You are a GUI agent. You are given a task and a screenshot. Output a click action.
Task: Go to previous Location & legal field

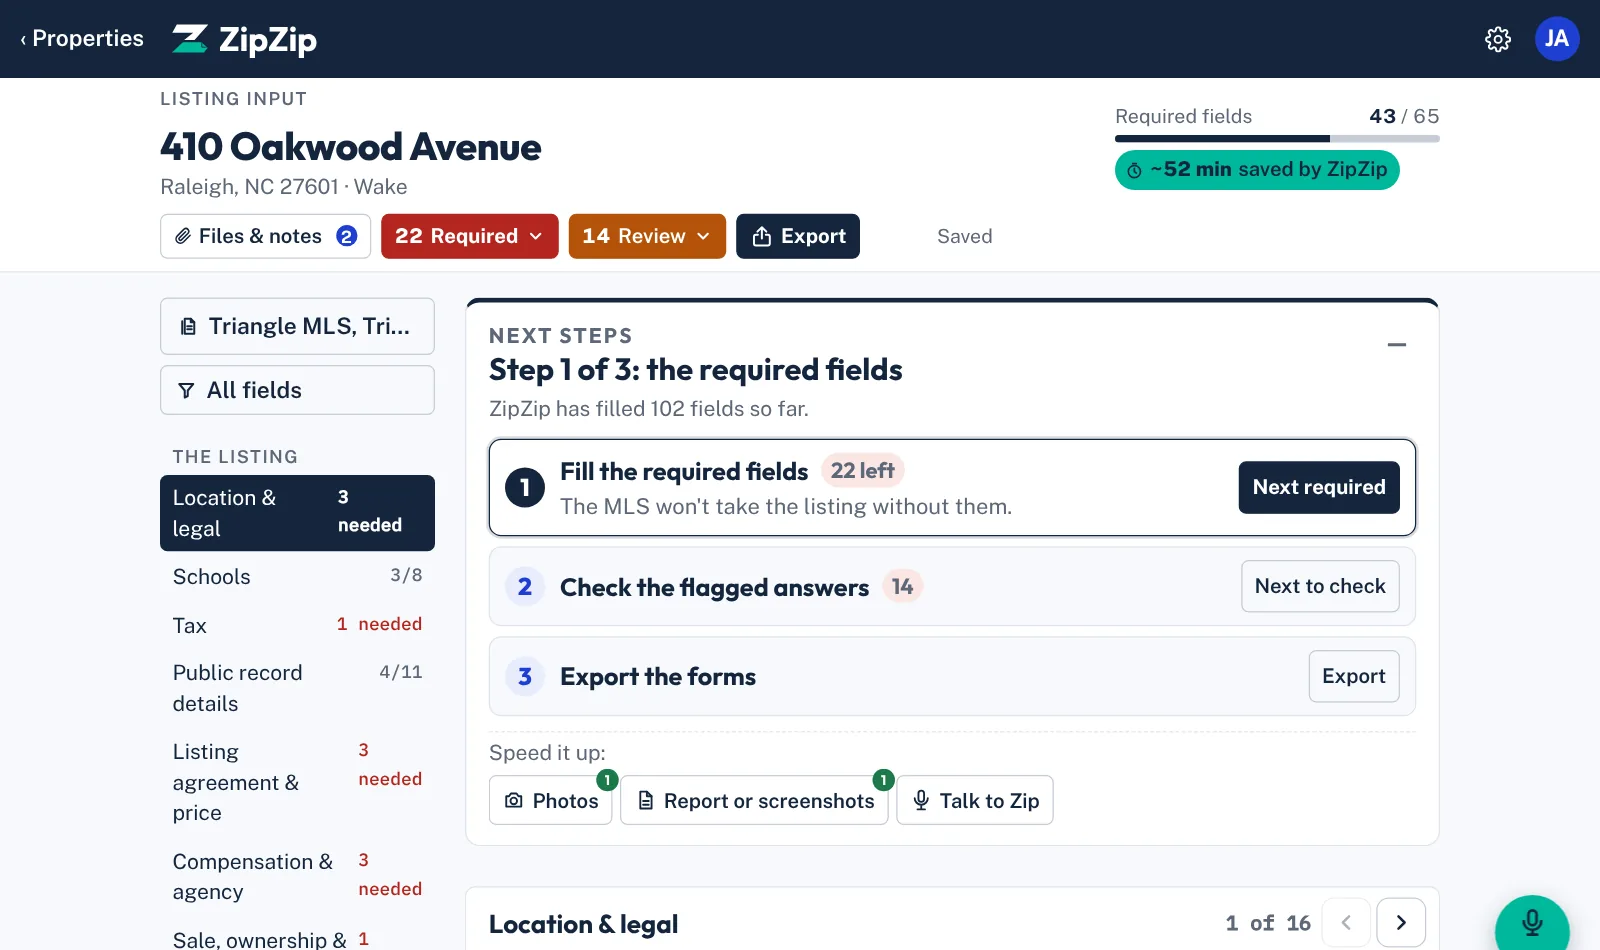click(x=1346, y=923)
